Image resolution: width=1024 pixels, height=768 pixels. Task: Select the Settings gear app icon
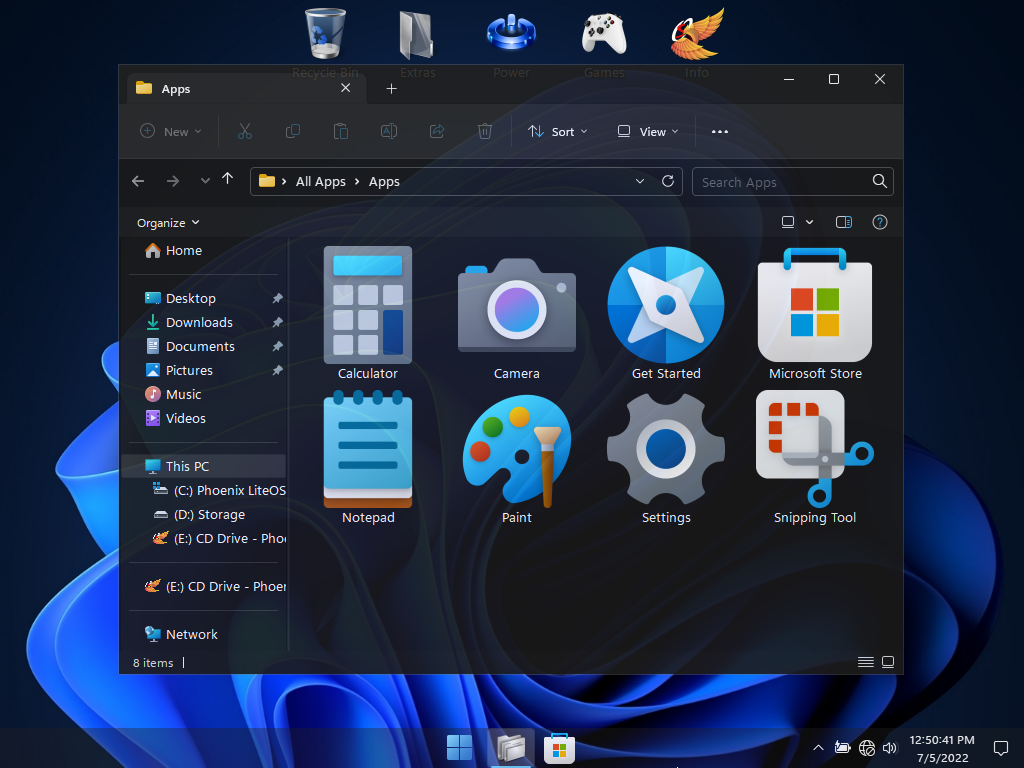pyautogui.click(x=665, y=449)
